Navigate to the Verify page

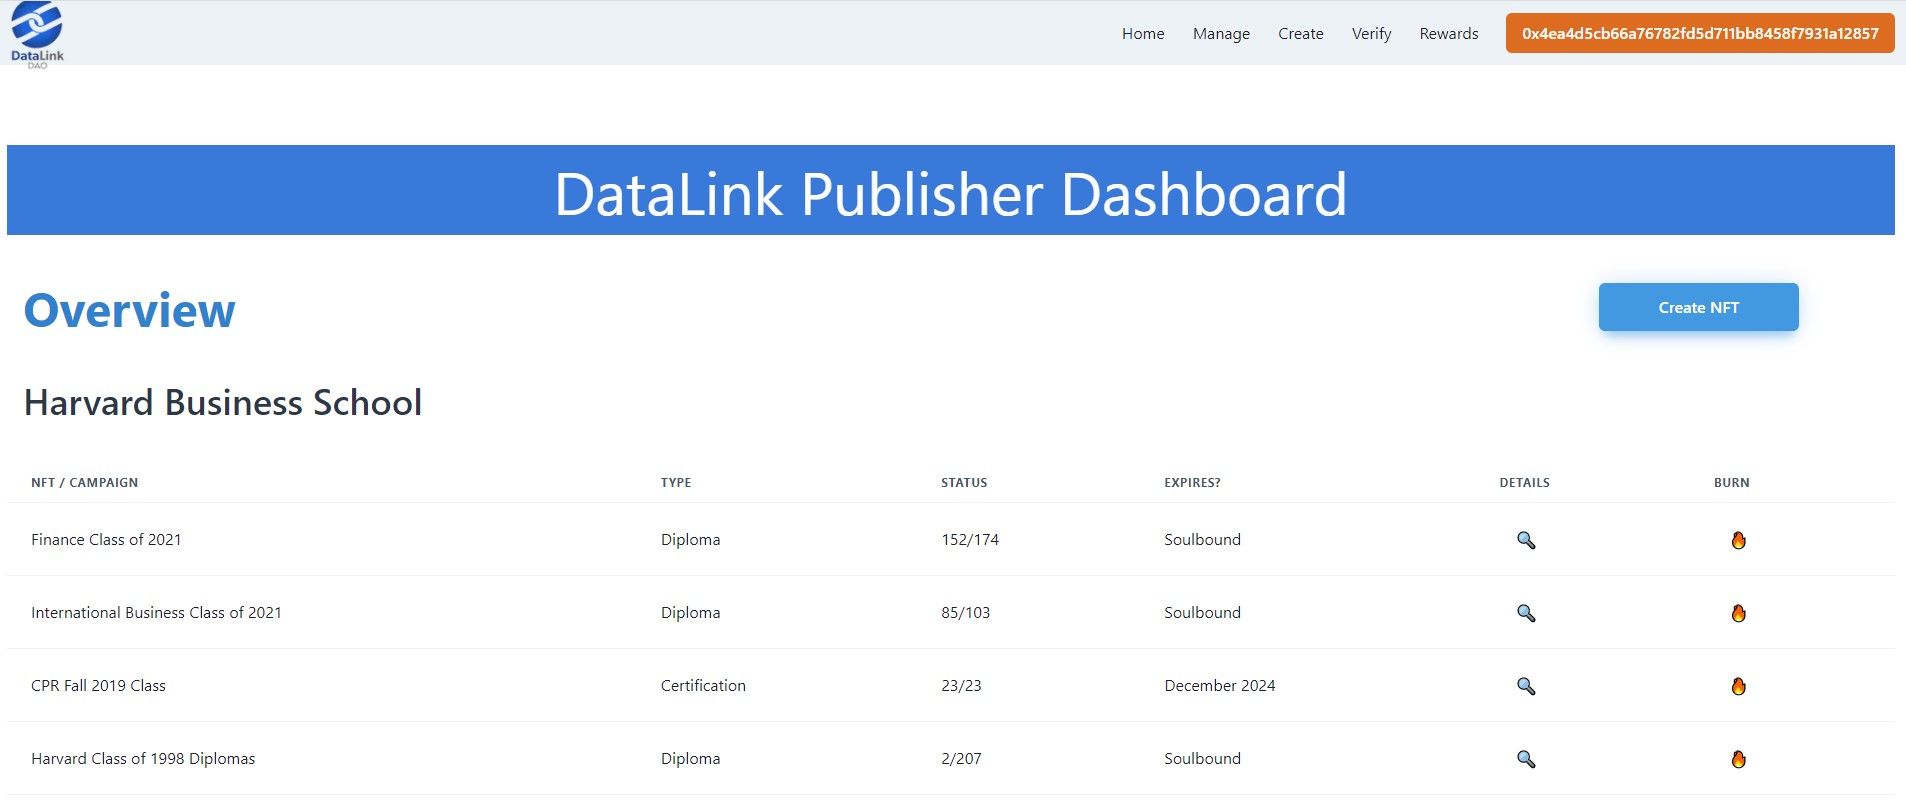(1371, 34)
